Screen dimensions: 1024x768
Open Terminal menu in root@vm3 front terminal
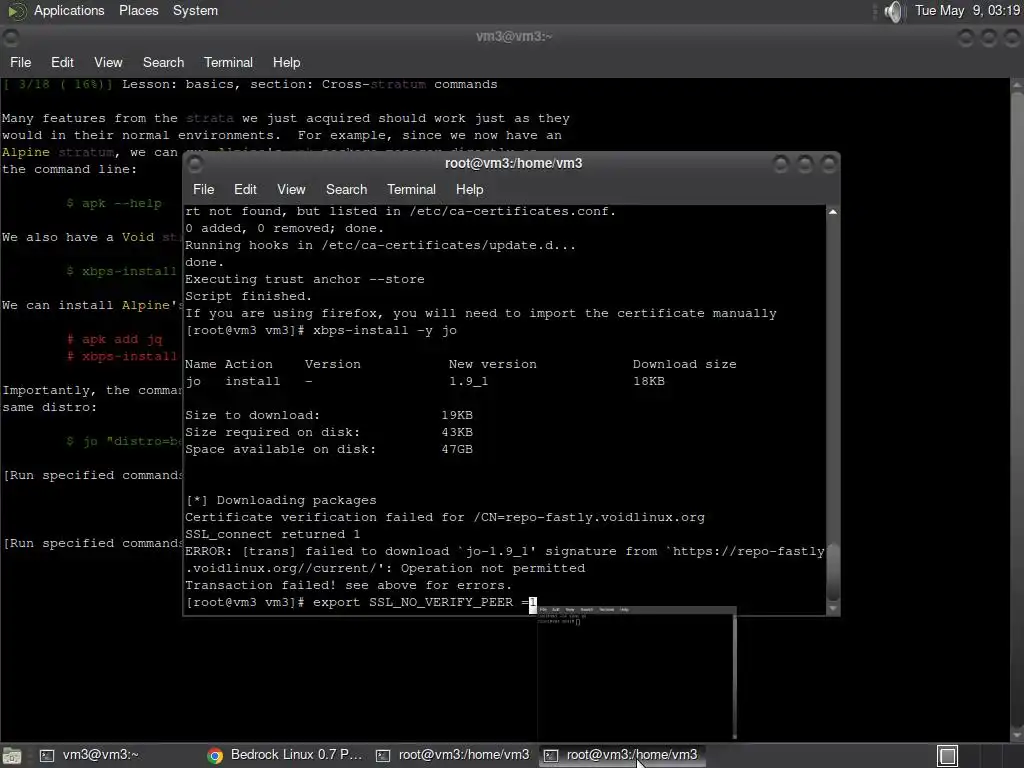[411, 189]
